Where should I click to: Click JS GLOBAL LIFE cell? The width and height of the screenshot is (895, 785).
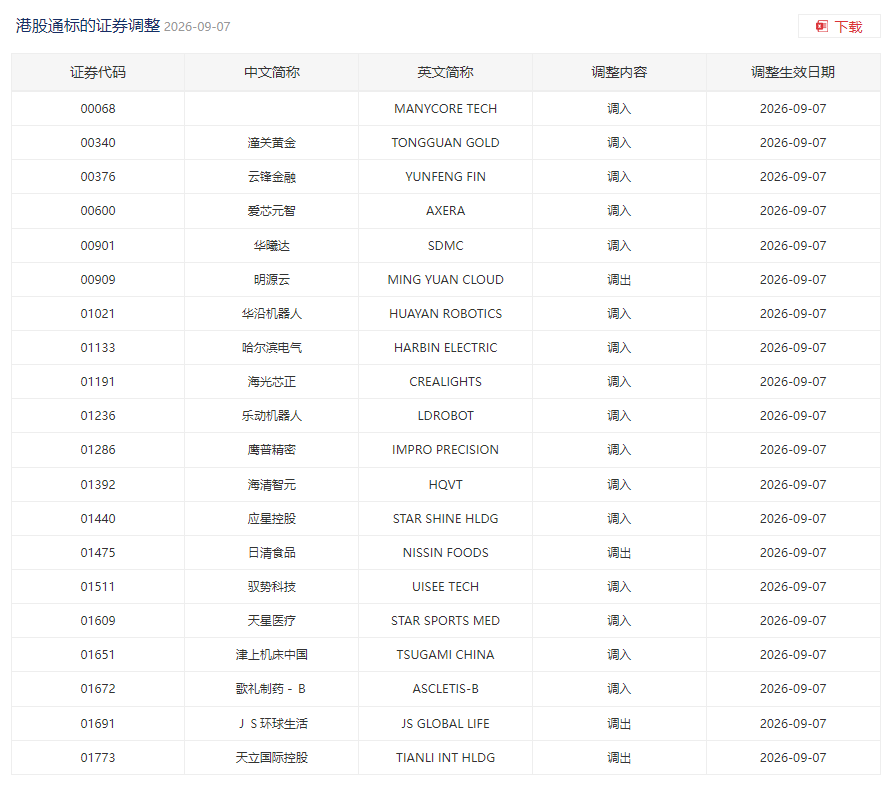[445, 724]
